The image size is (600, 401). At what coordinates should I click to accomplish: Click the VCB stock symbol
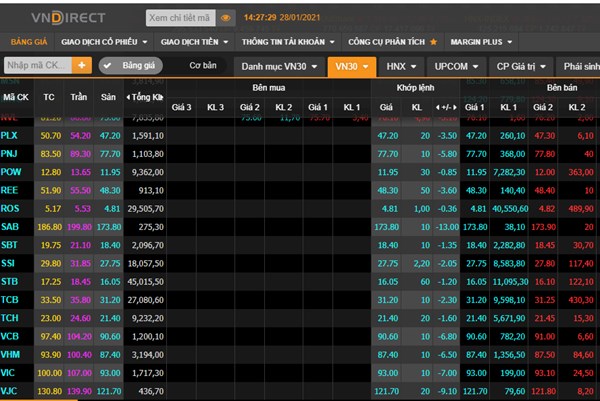11,337
